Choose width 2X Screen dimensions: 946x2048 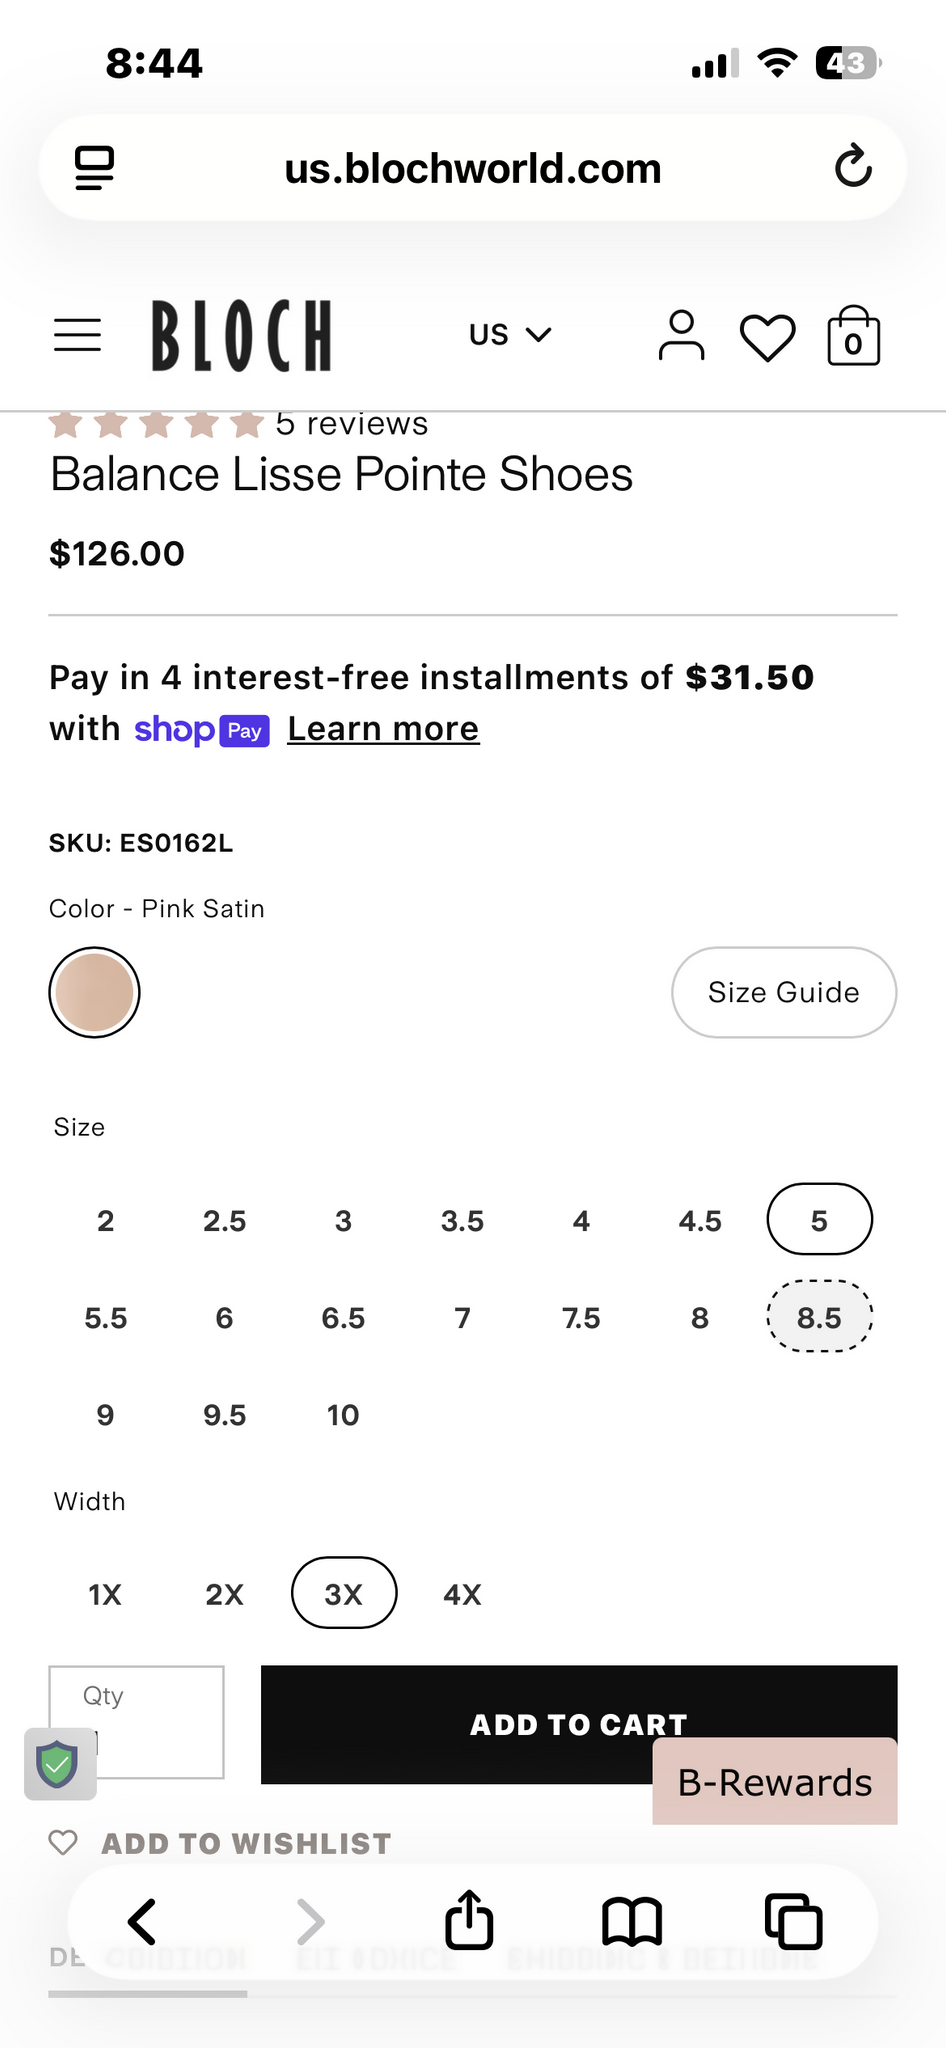pyautogui.click(x=224, y=1594)
